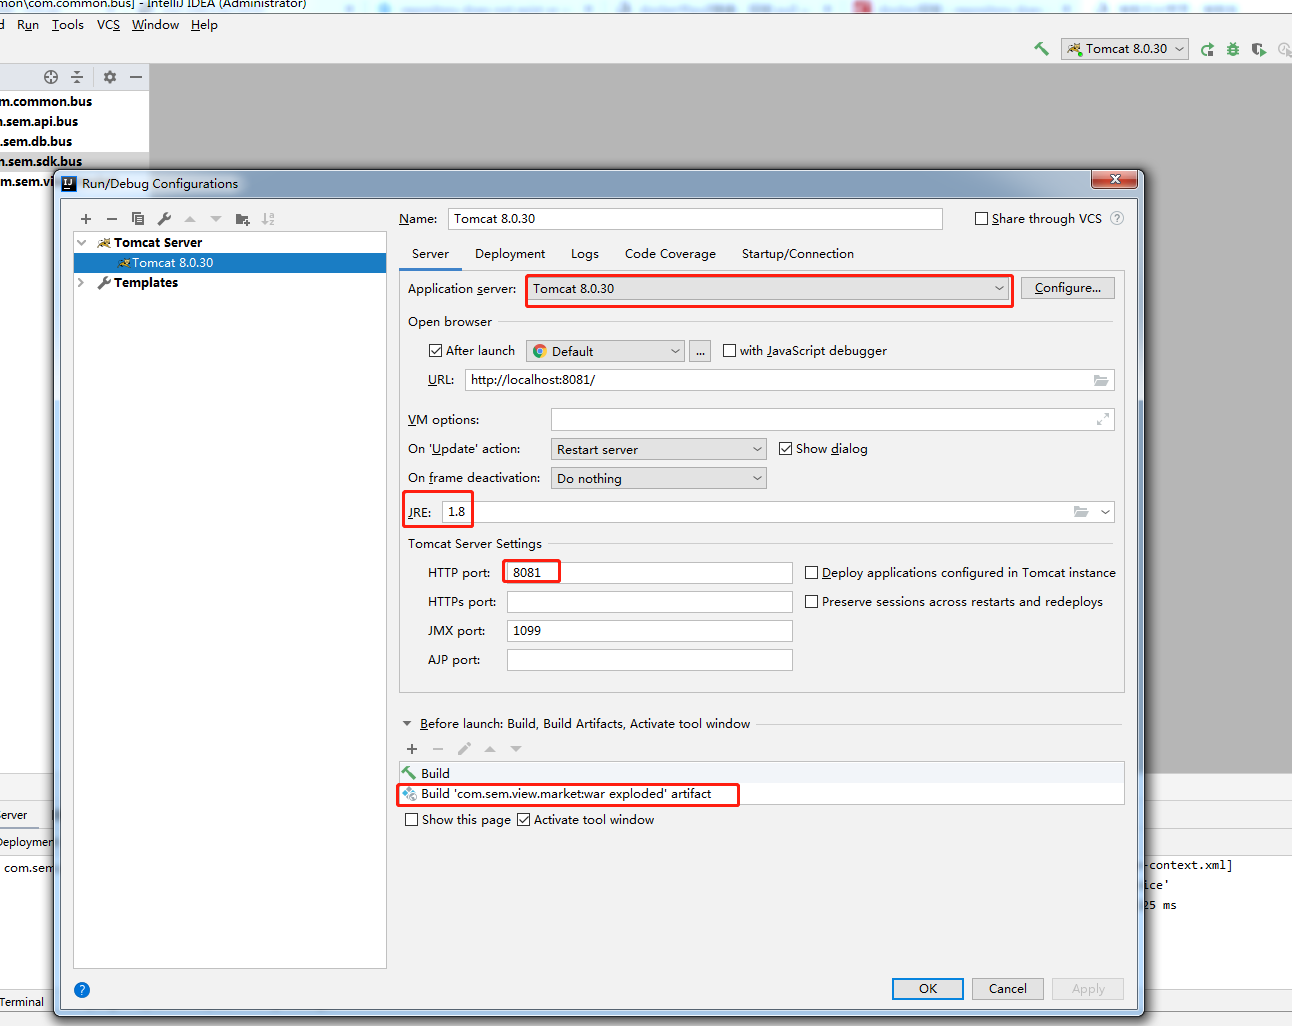Move the Before launch task up
Image resolution: width=1292 pixels, height=1026 pixels.
[x=490, y=749]
